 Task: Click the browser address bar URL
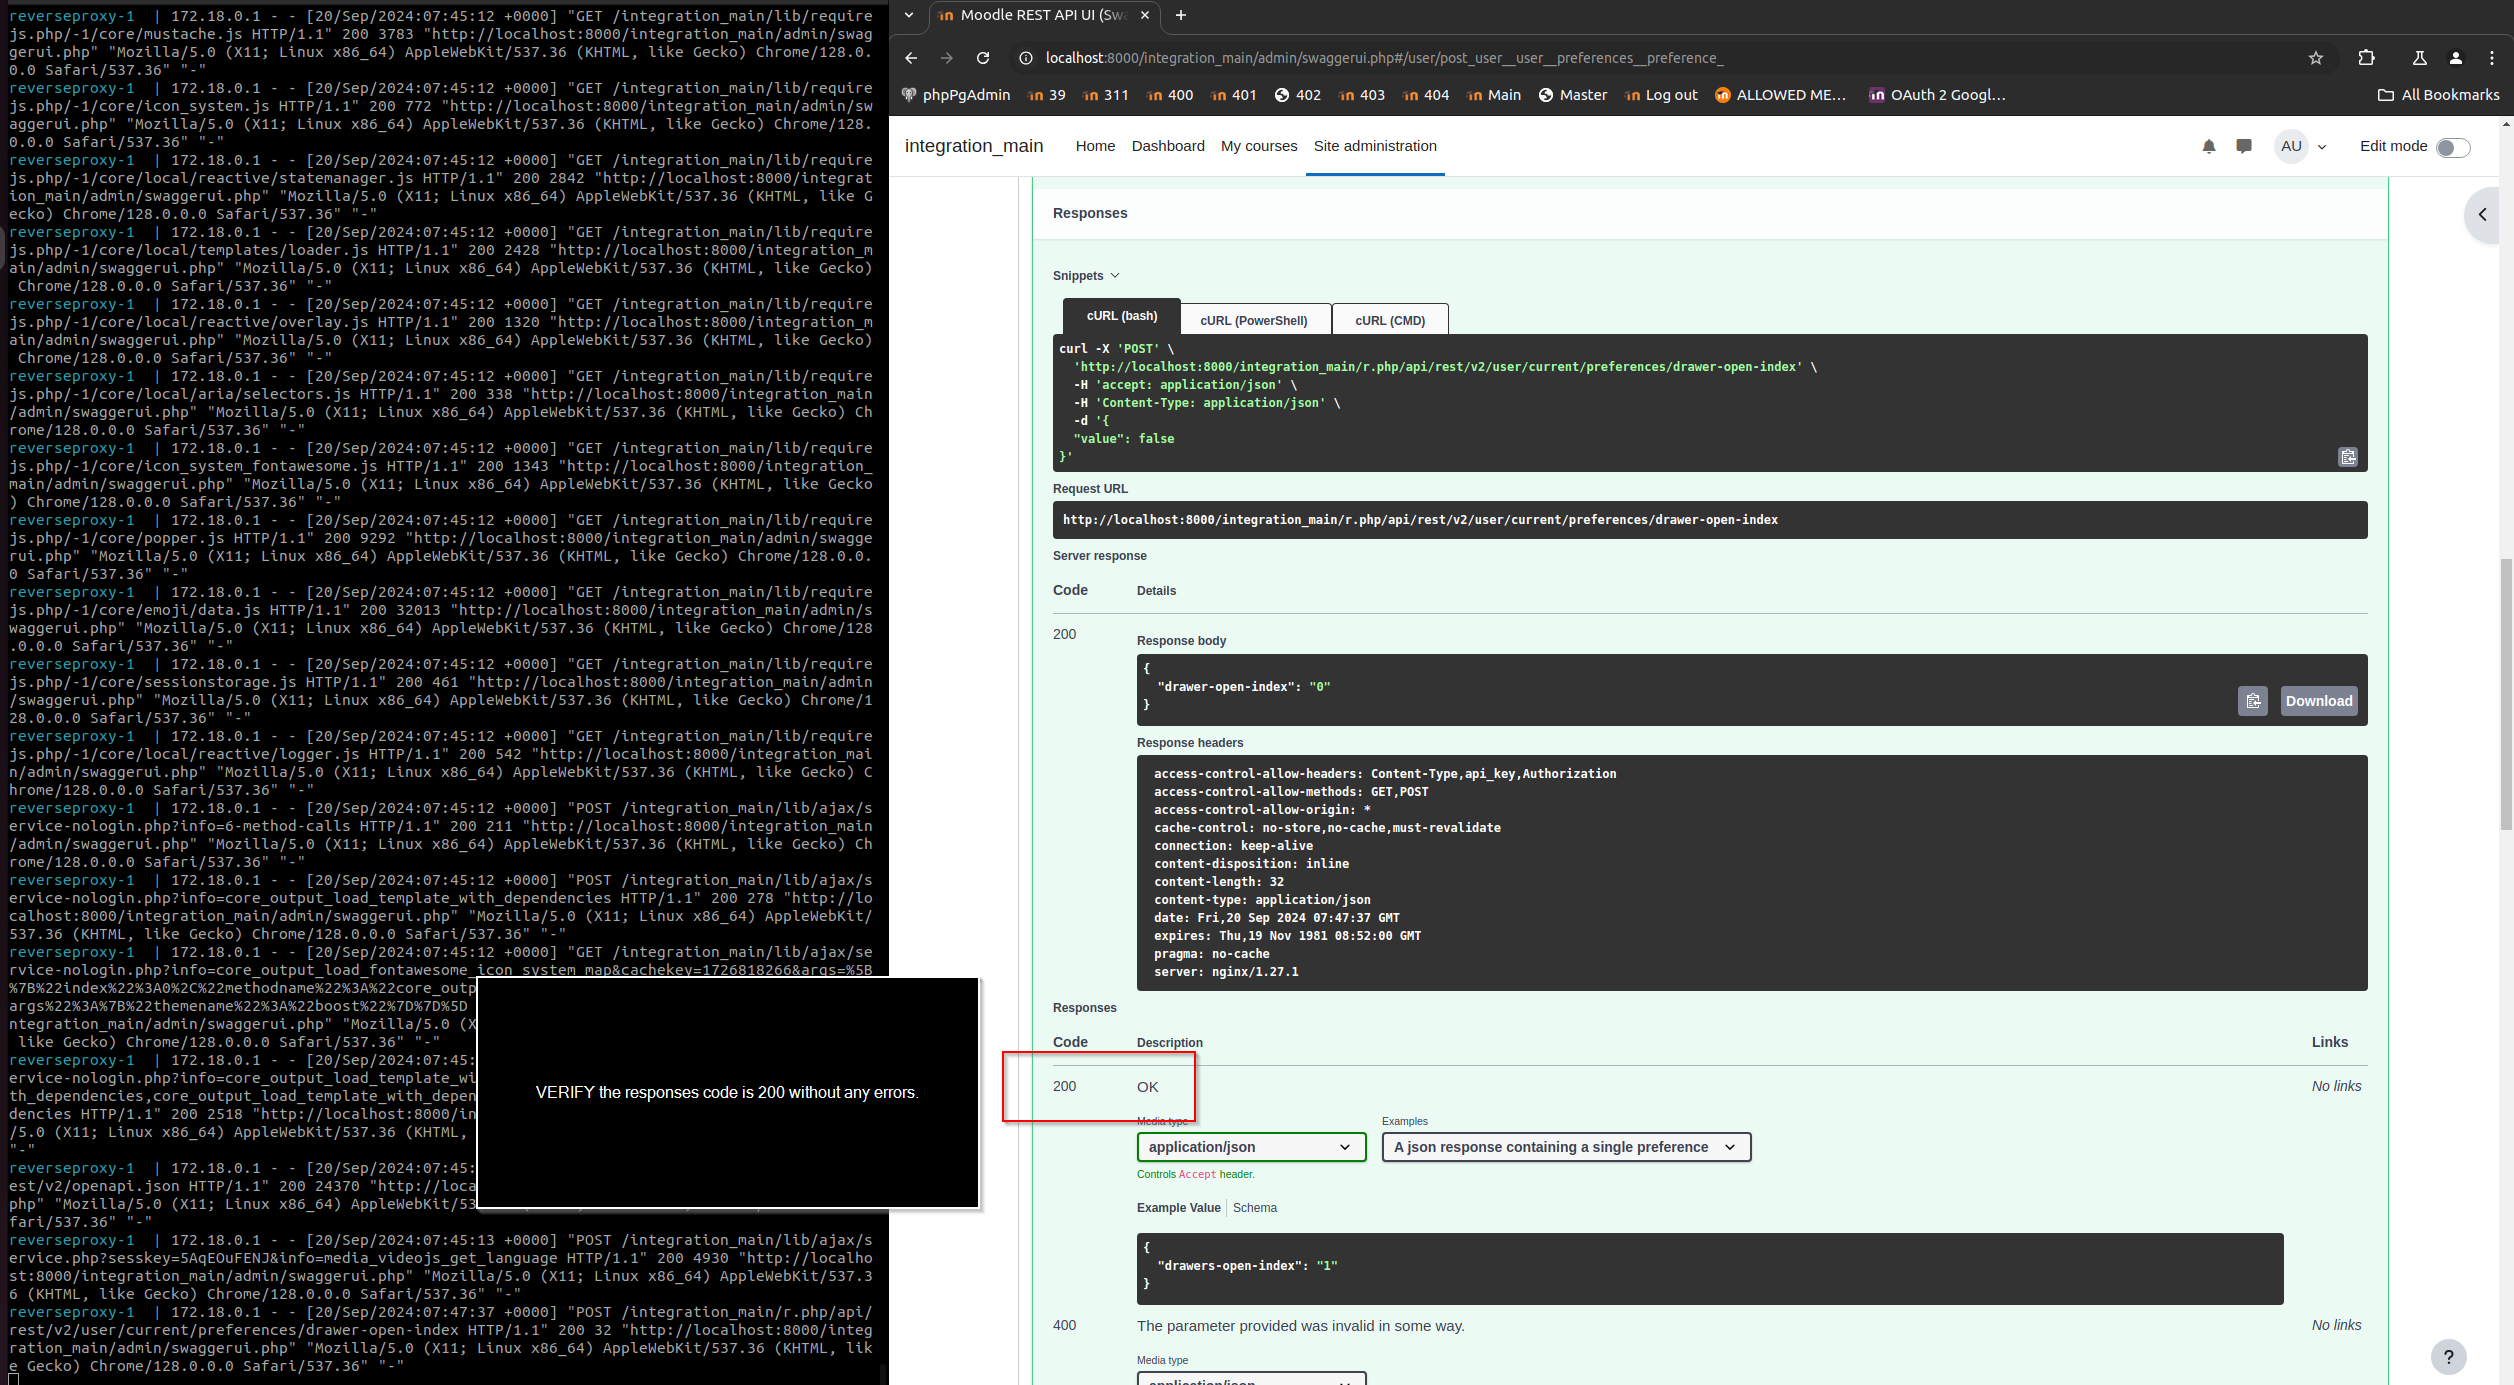(x=1383, y=58)
